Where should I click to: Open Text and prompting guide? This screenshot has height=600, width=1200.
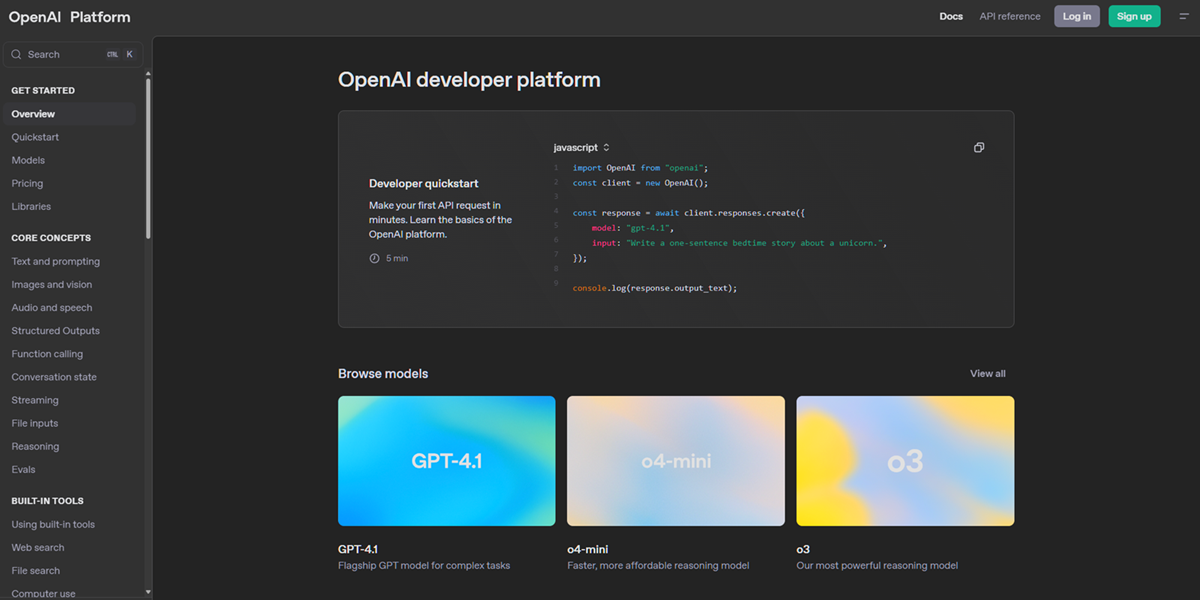pos(56,262)
